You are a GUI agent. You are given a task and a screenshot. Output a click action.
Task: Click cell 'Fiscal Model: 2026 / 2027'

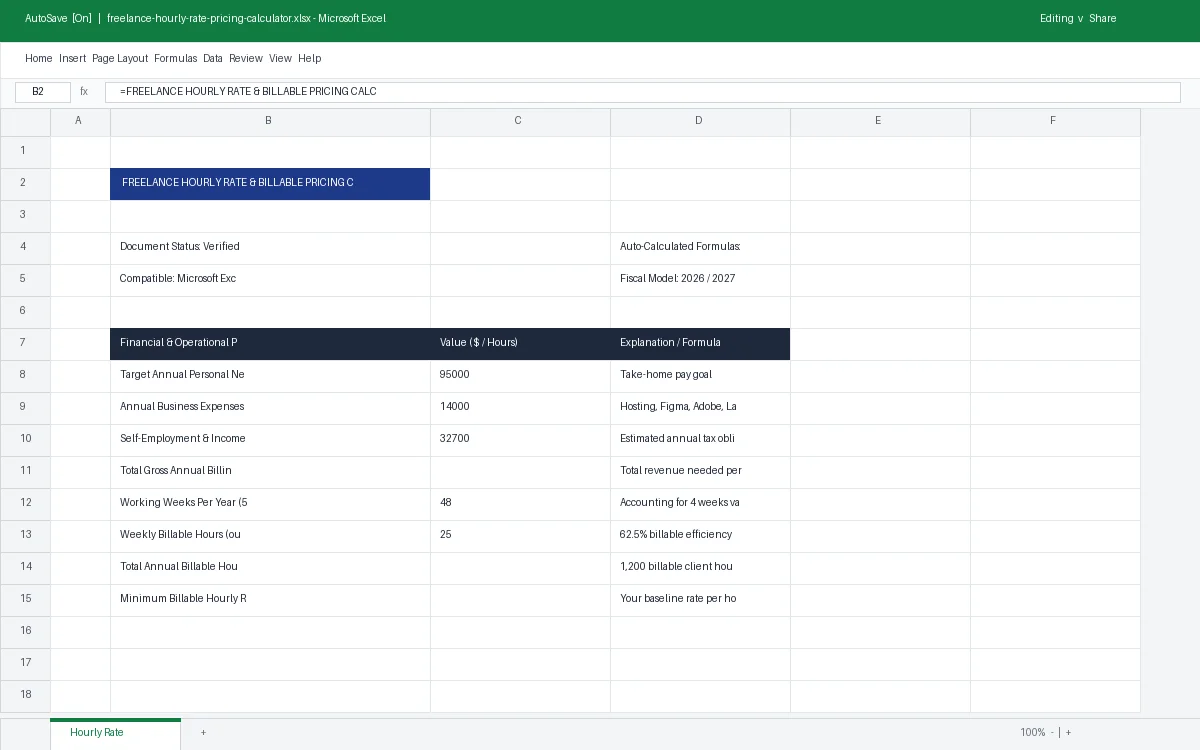[700, 280]
